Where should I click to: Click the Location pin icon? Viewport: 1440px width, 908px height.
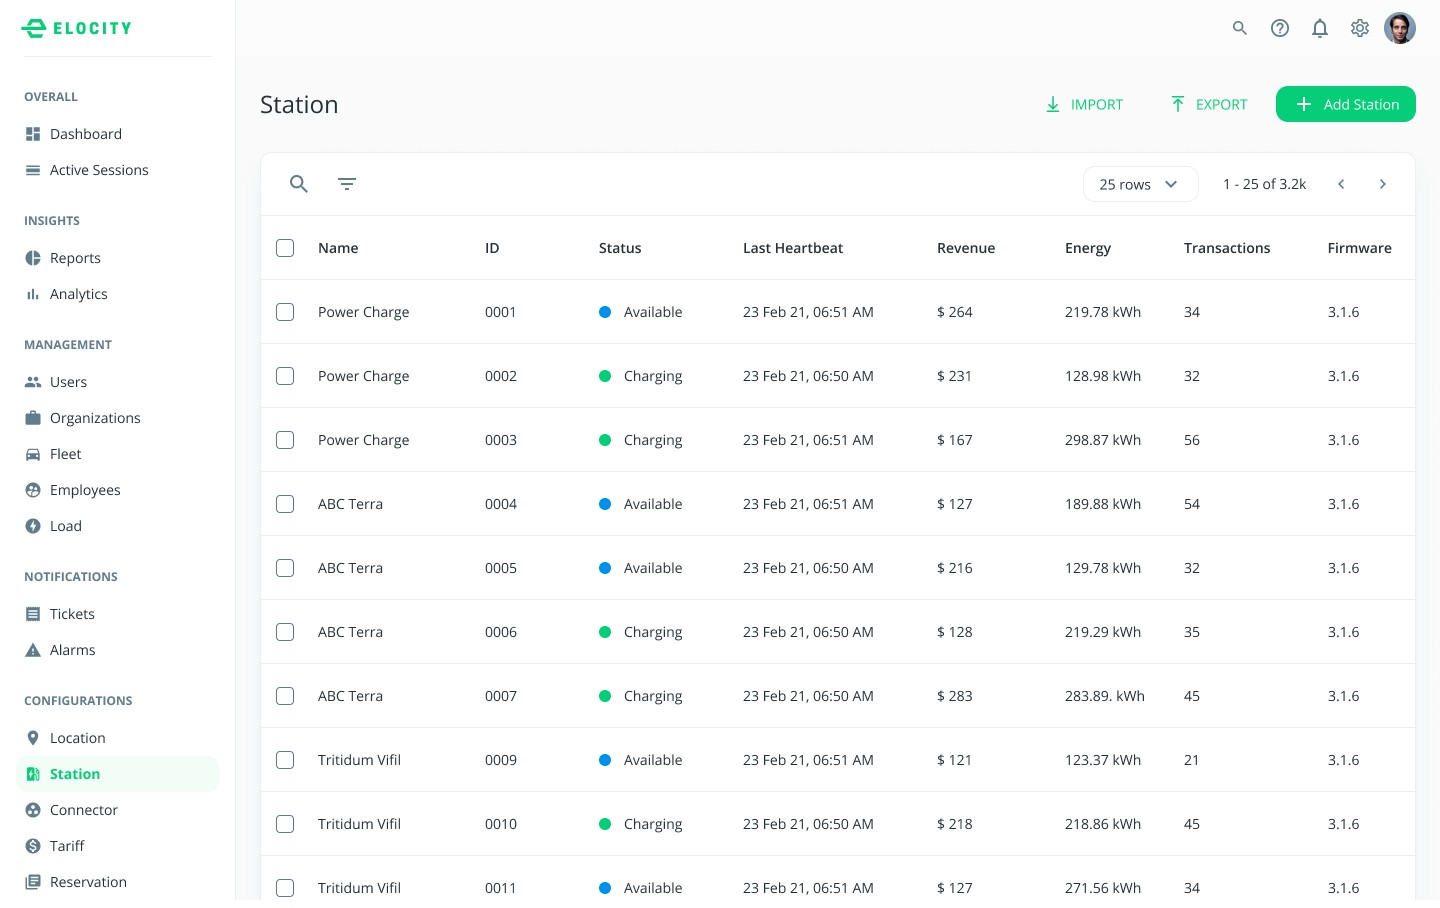[33, 738]
